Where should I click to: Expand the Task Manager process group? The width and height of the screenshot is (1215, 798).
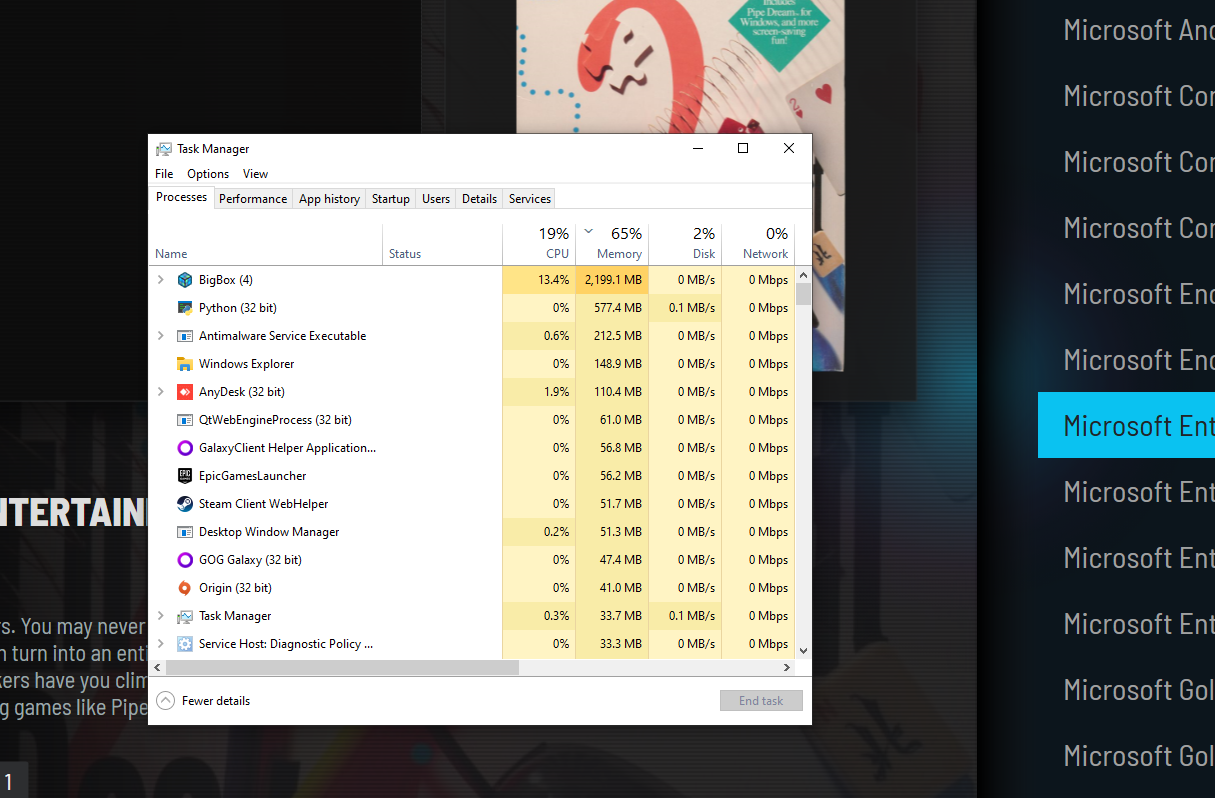tap(161, 616)
